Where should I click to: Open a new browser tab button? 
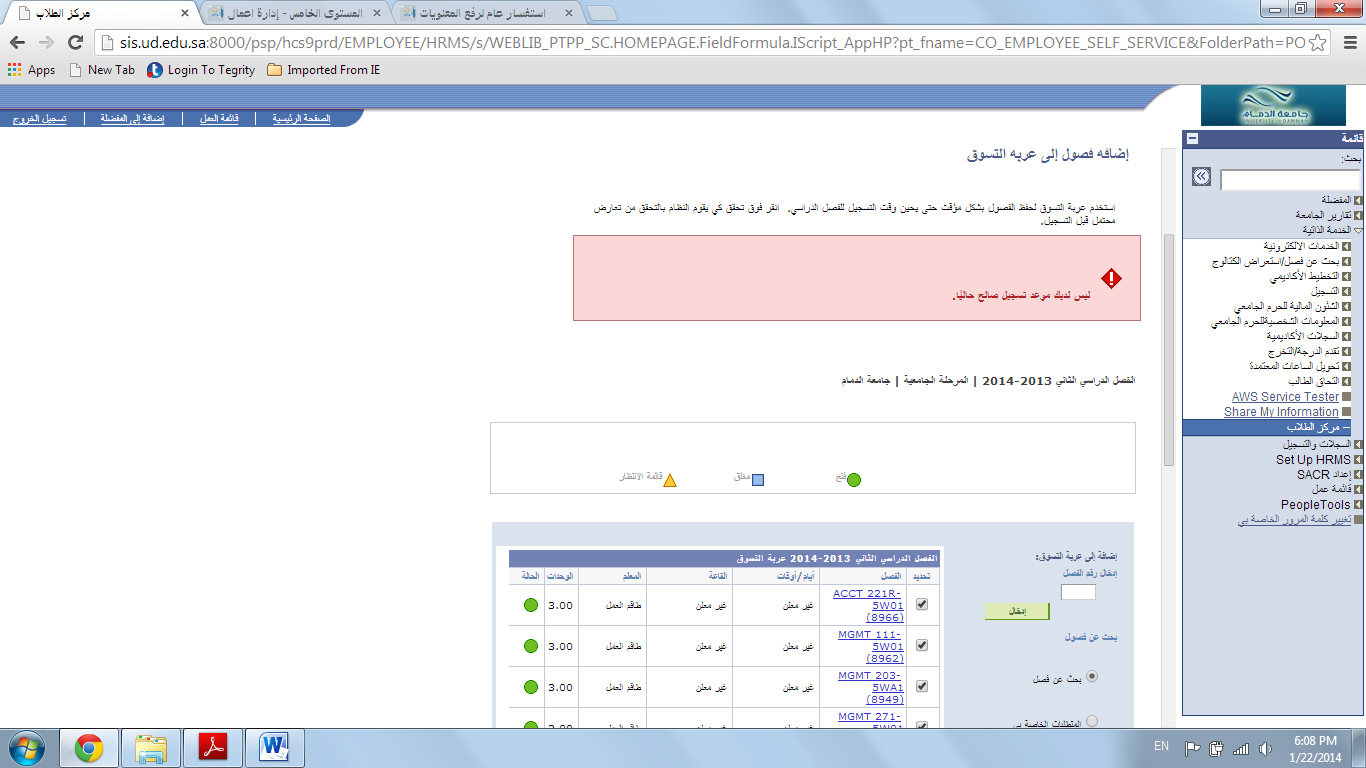point(602,13)
